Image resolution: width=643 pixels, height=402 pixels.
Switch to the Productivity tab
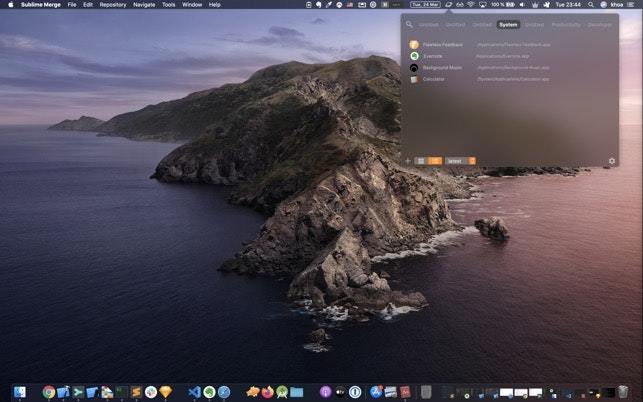(x=566, y=25)
